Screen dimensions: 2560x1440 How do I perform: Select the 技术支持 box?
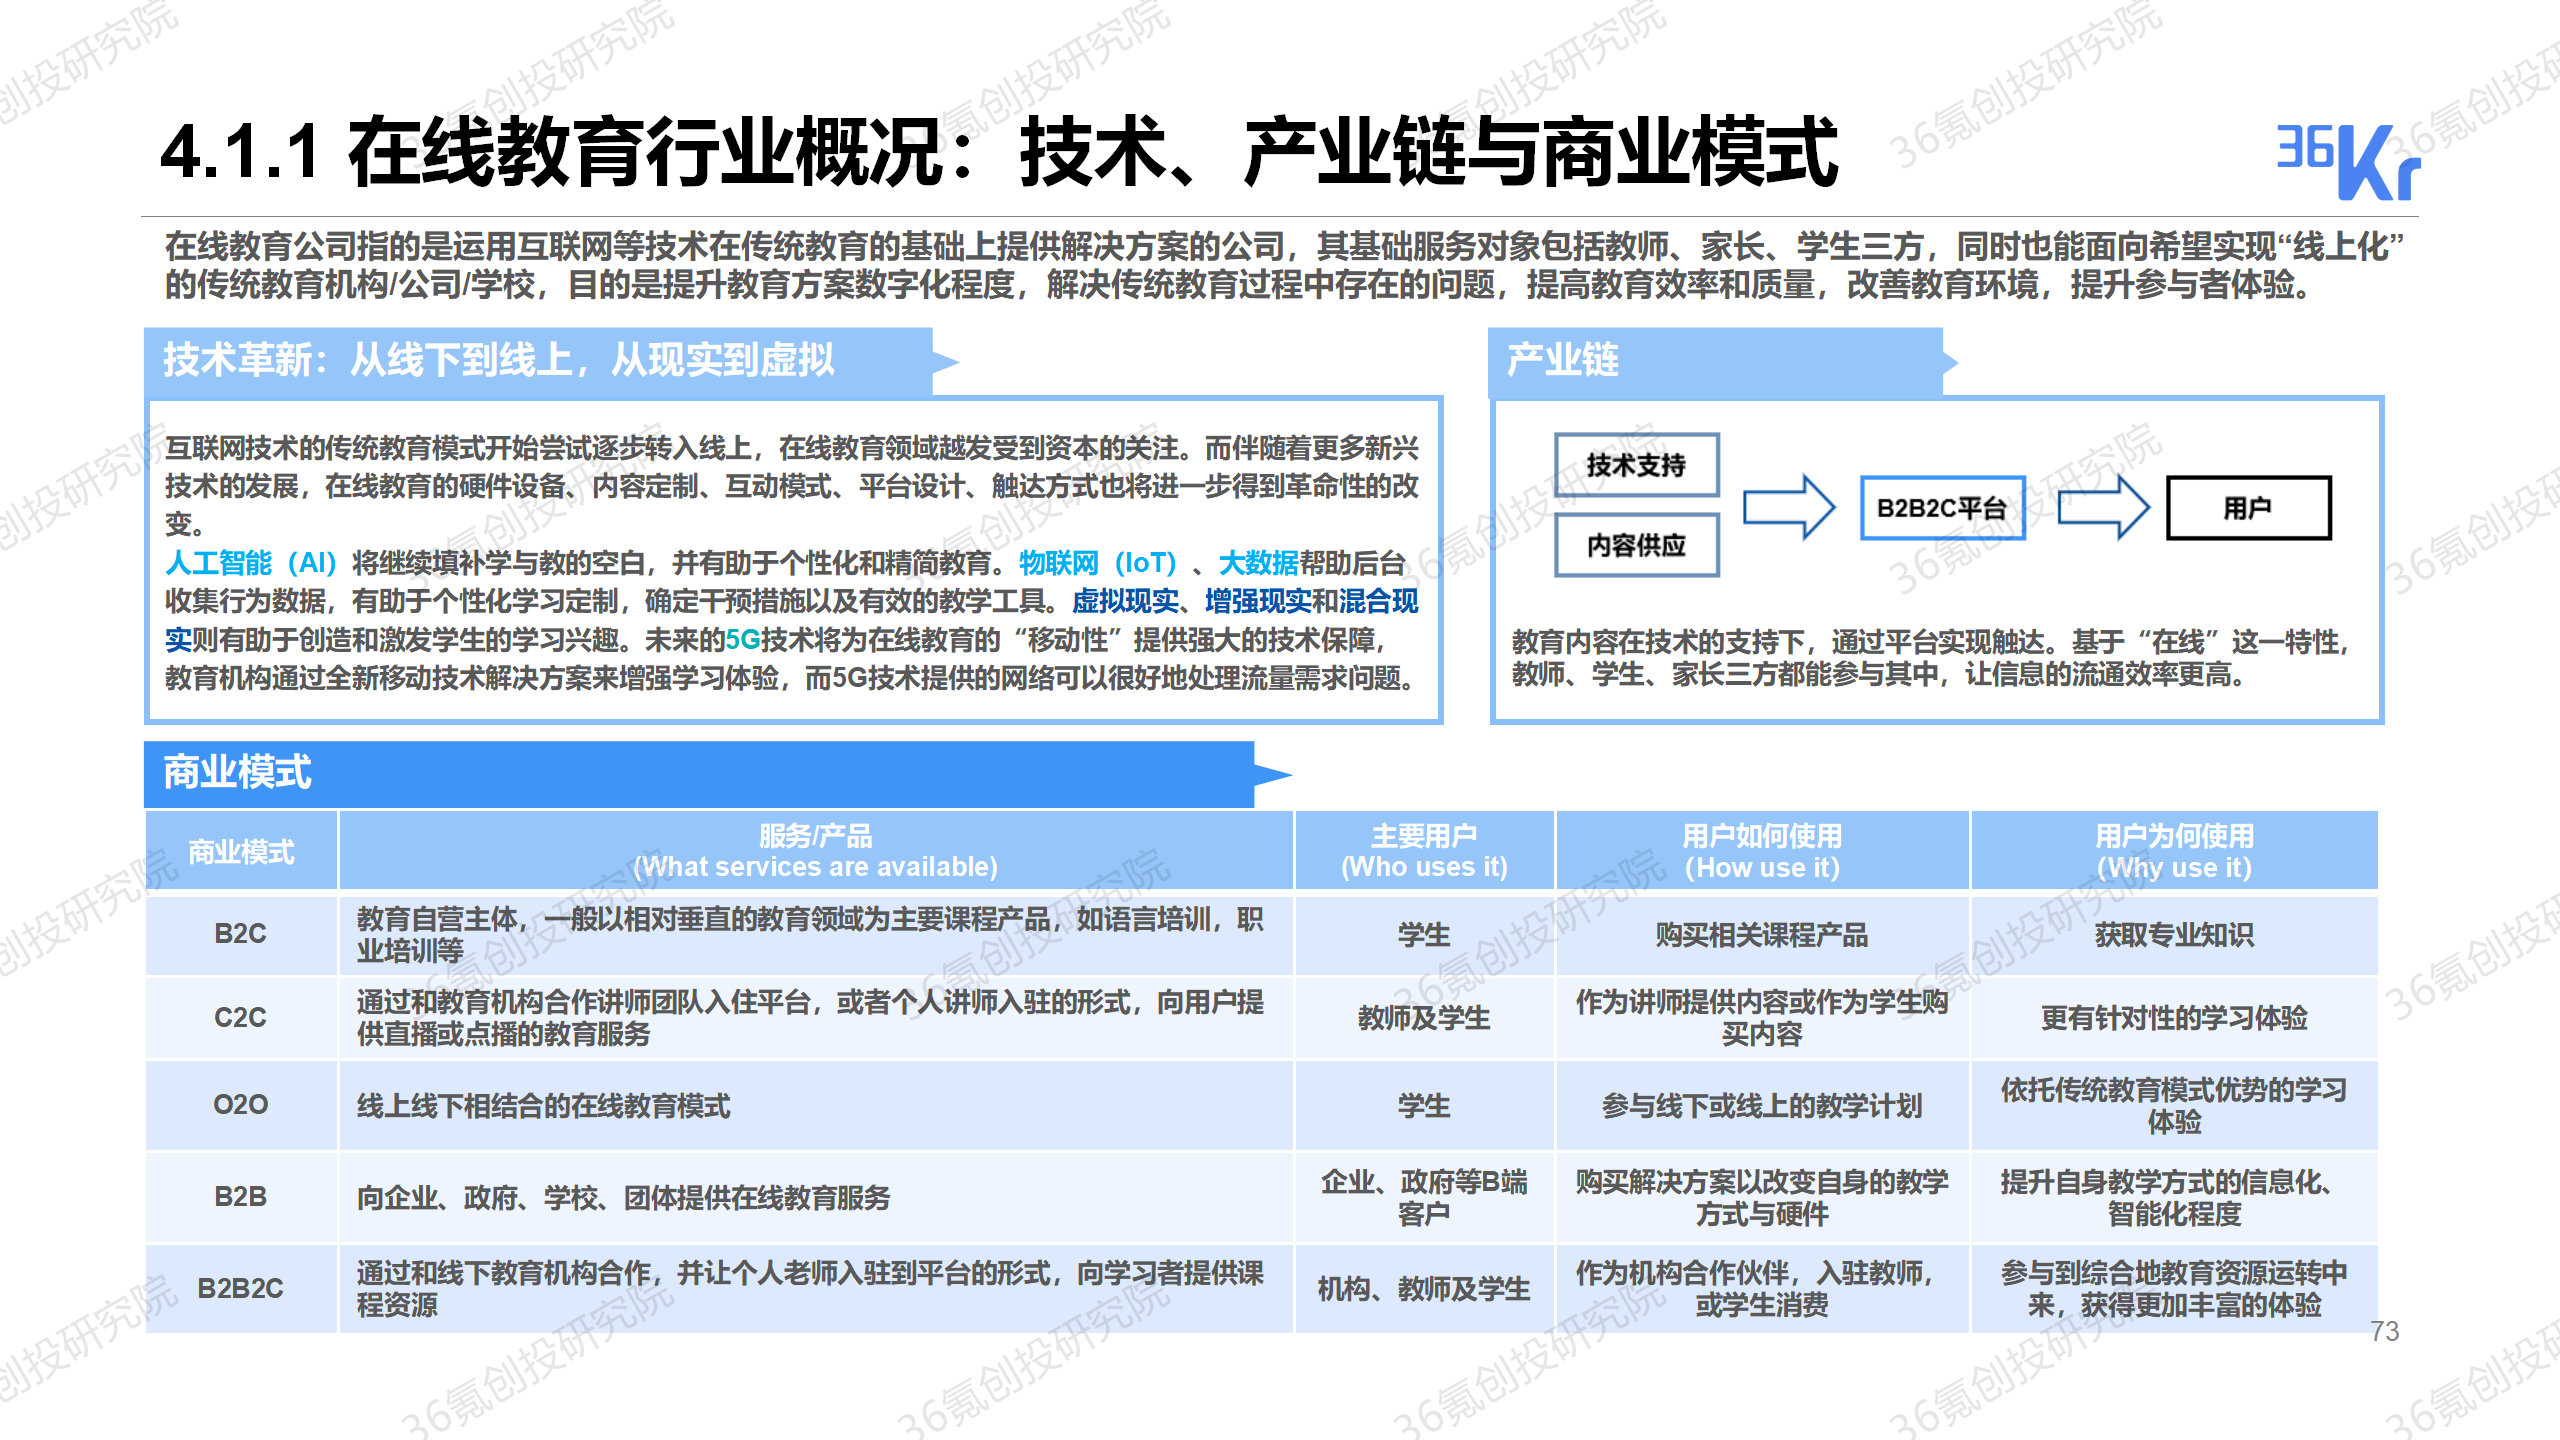[x=1637, y=465]
